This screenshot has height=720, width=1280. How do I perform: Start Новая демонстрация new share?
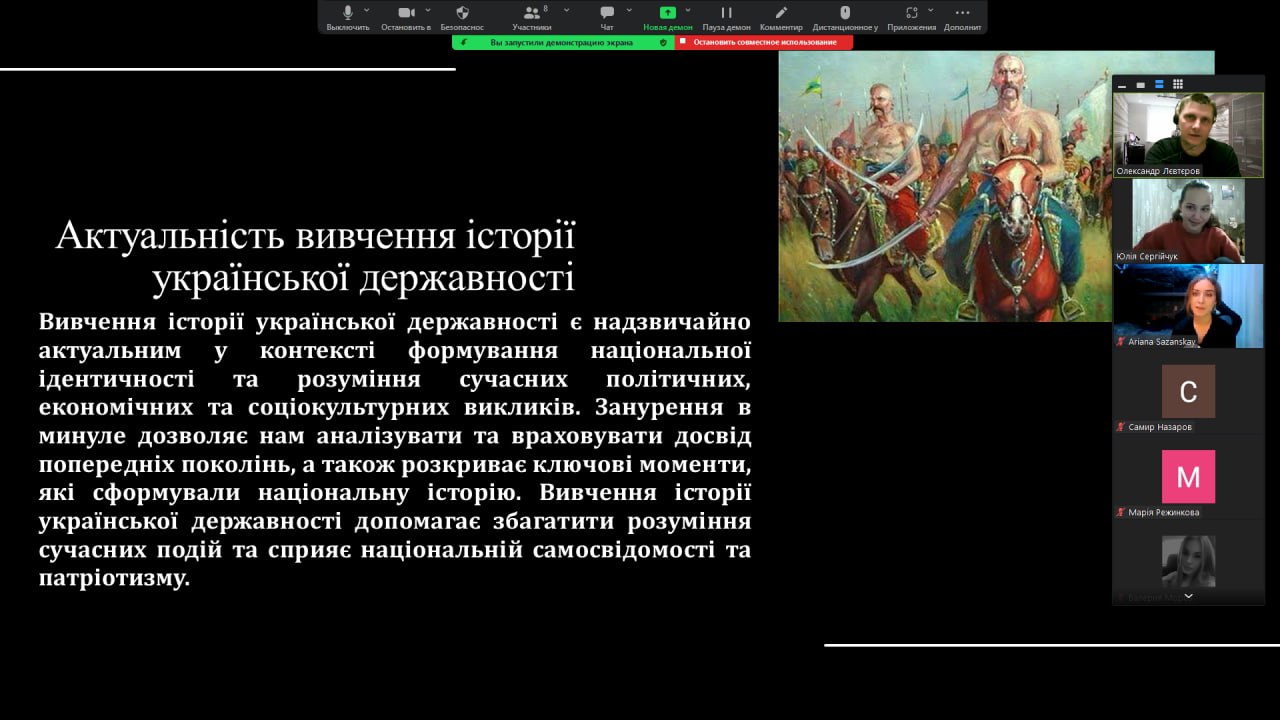tap(667, 17)
